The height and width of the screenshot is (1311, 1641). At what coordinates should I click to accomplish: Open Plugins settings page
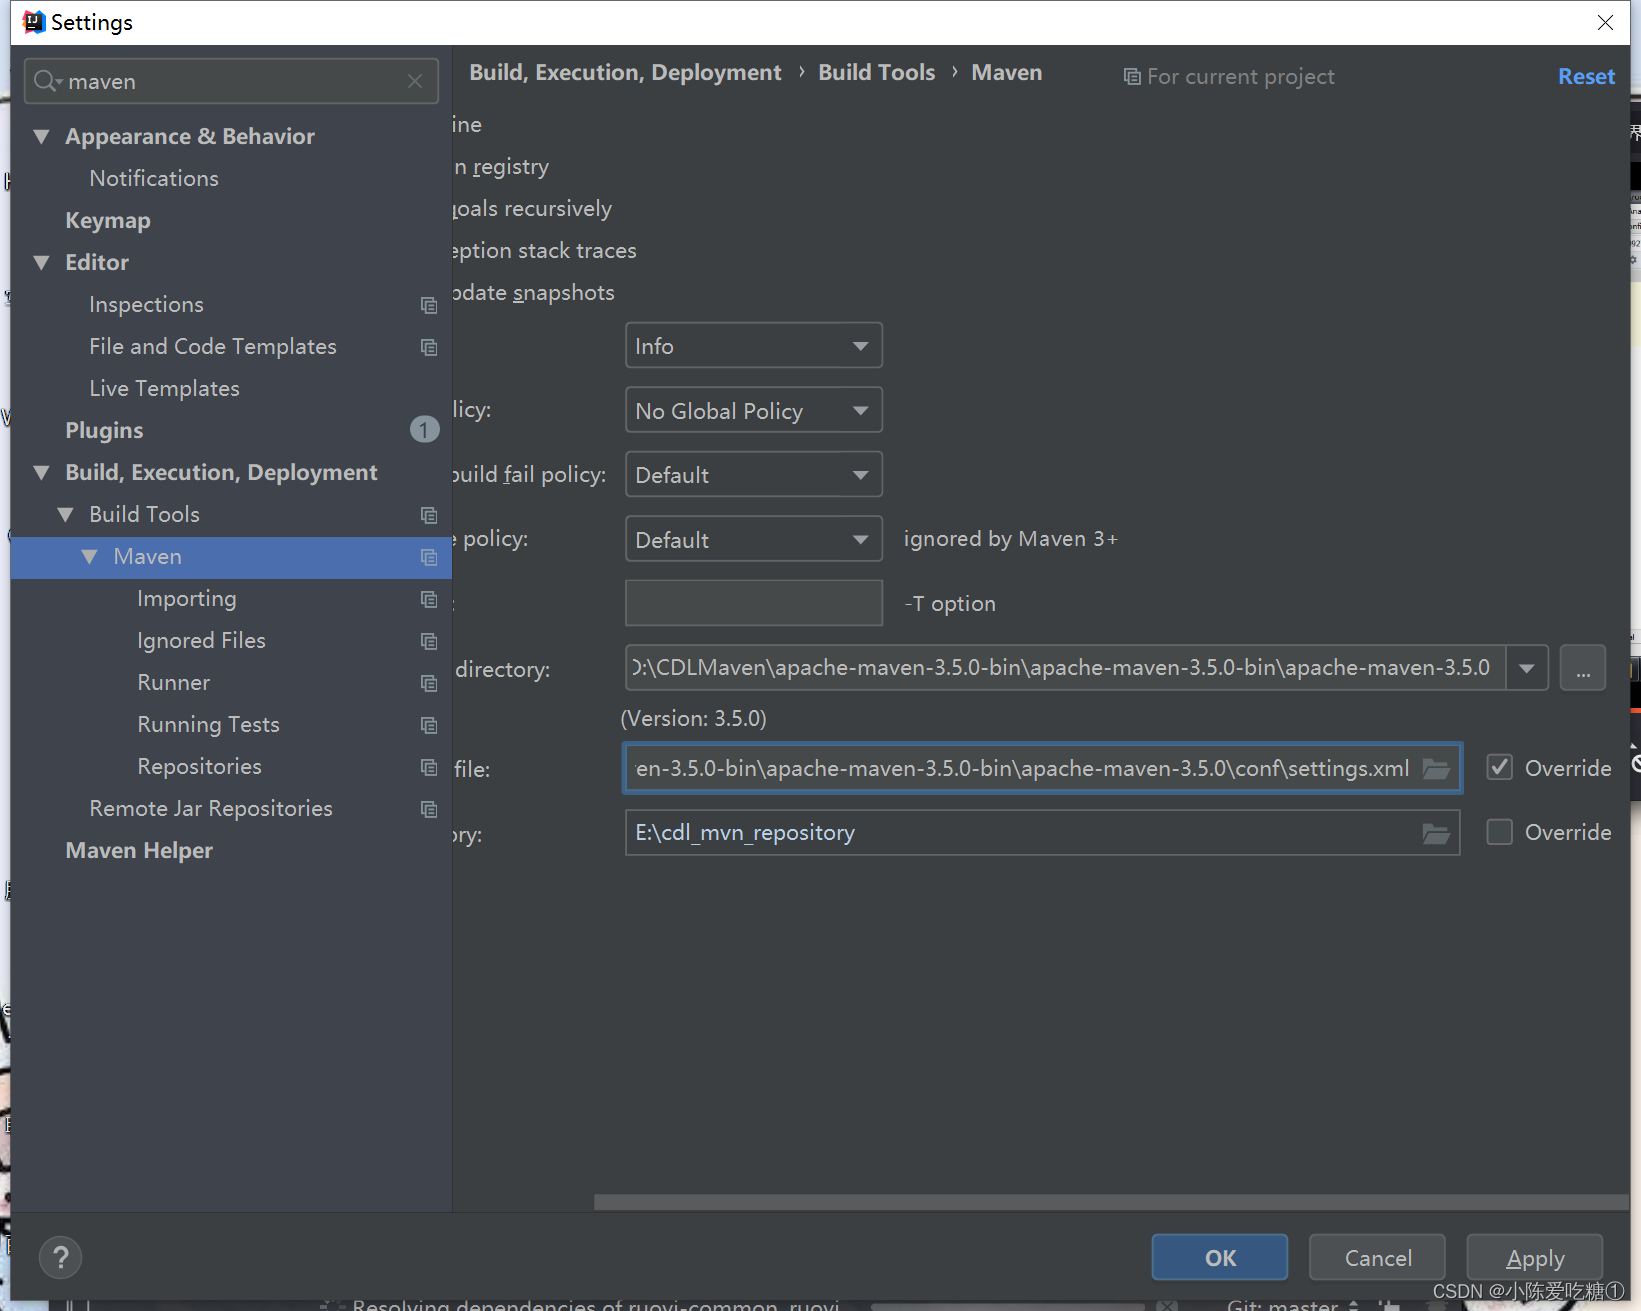[x=104, y=430]
